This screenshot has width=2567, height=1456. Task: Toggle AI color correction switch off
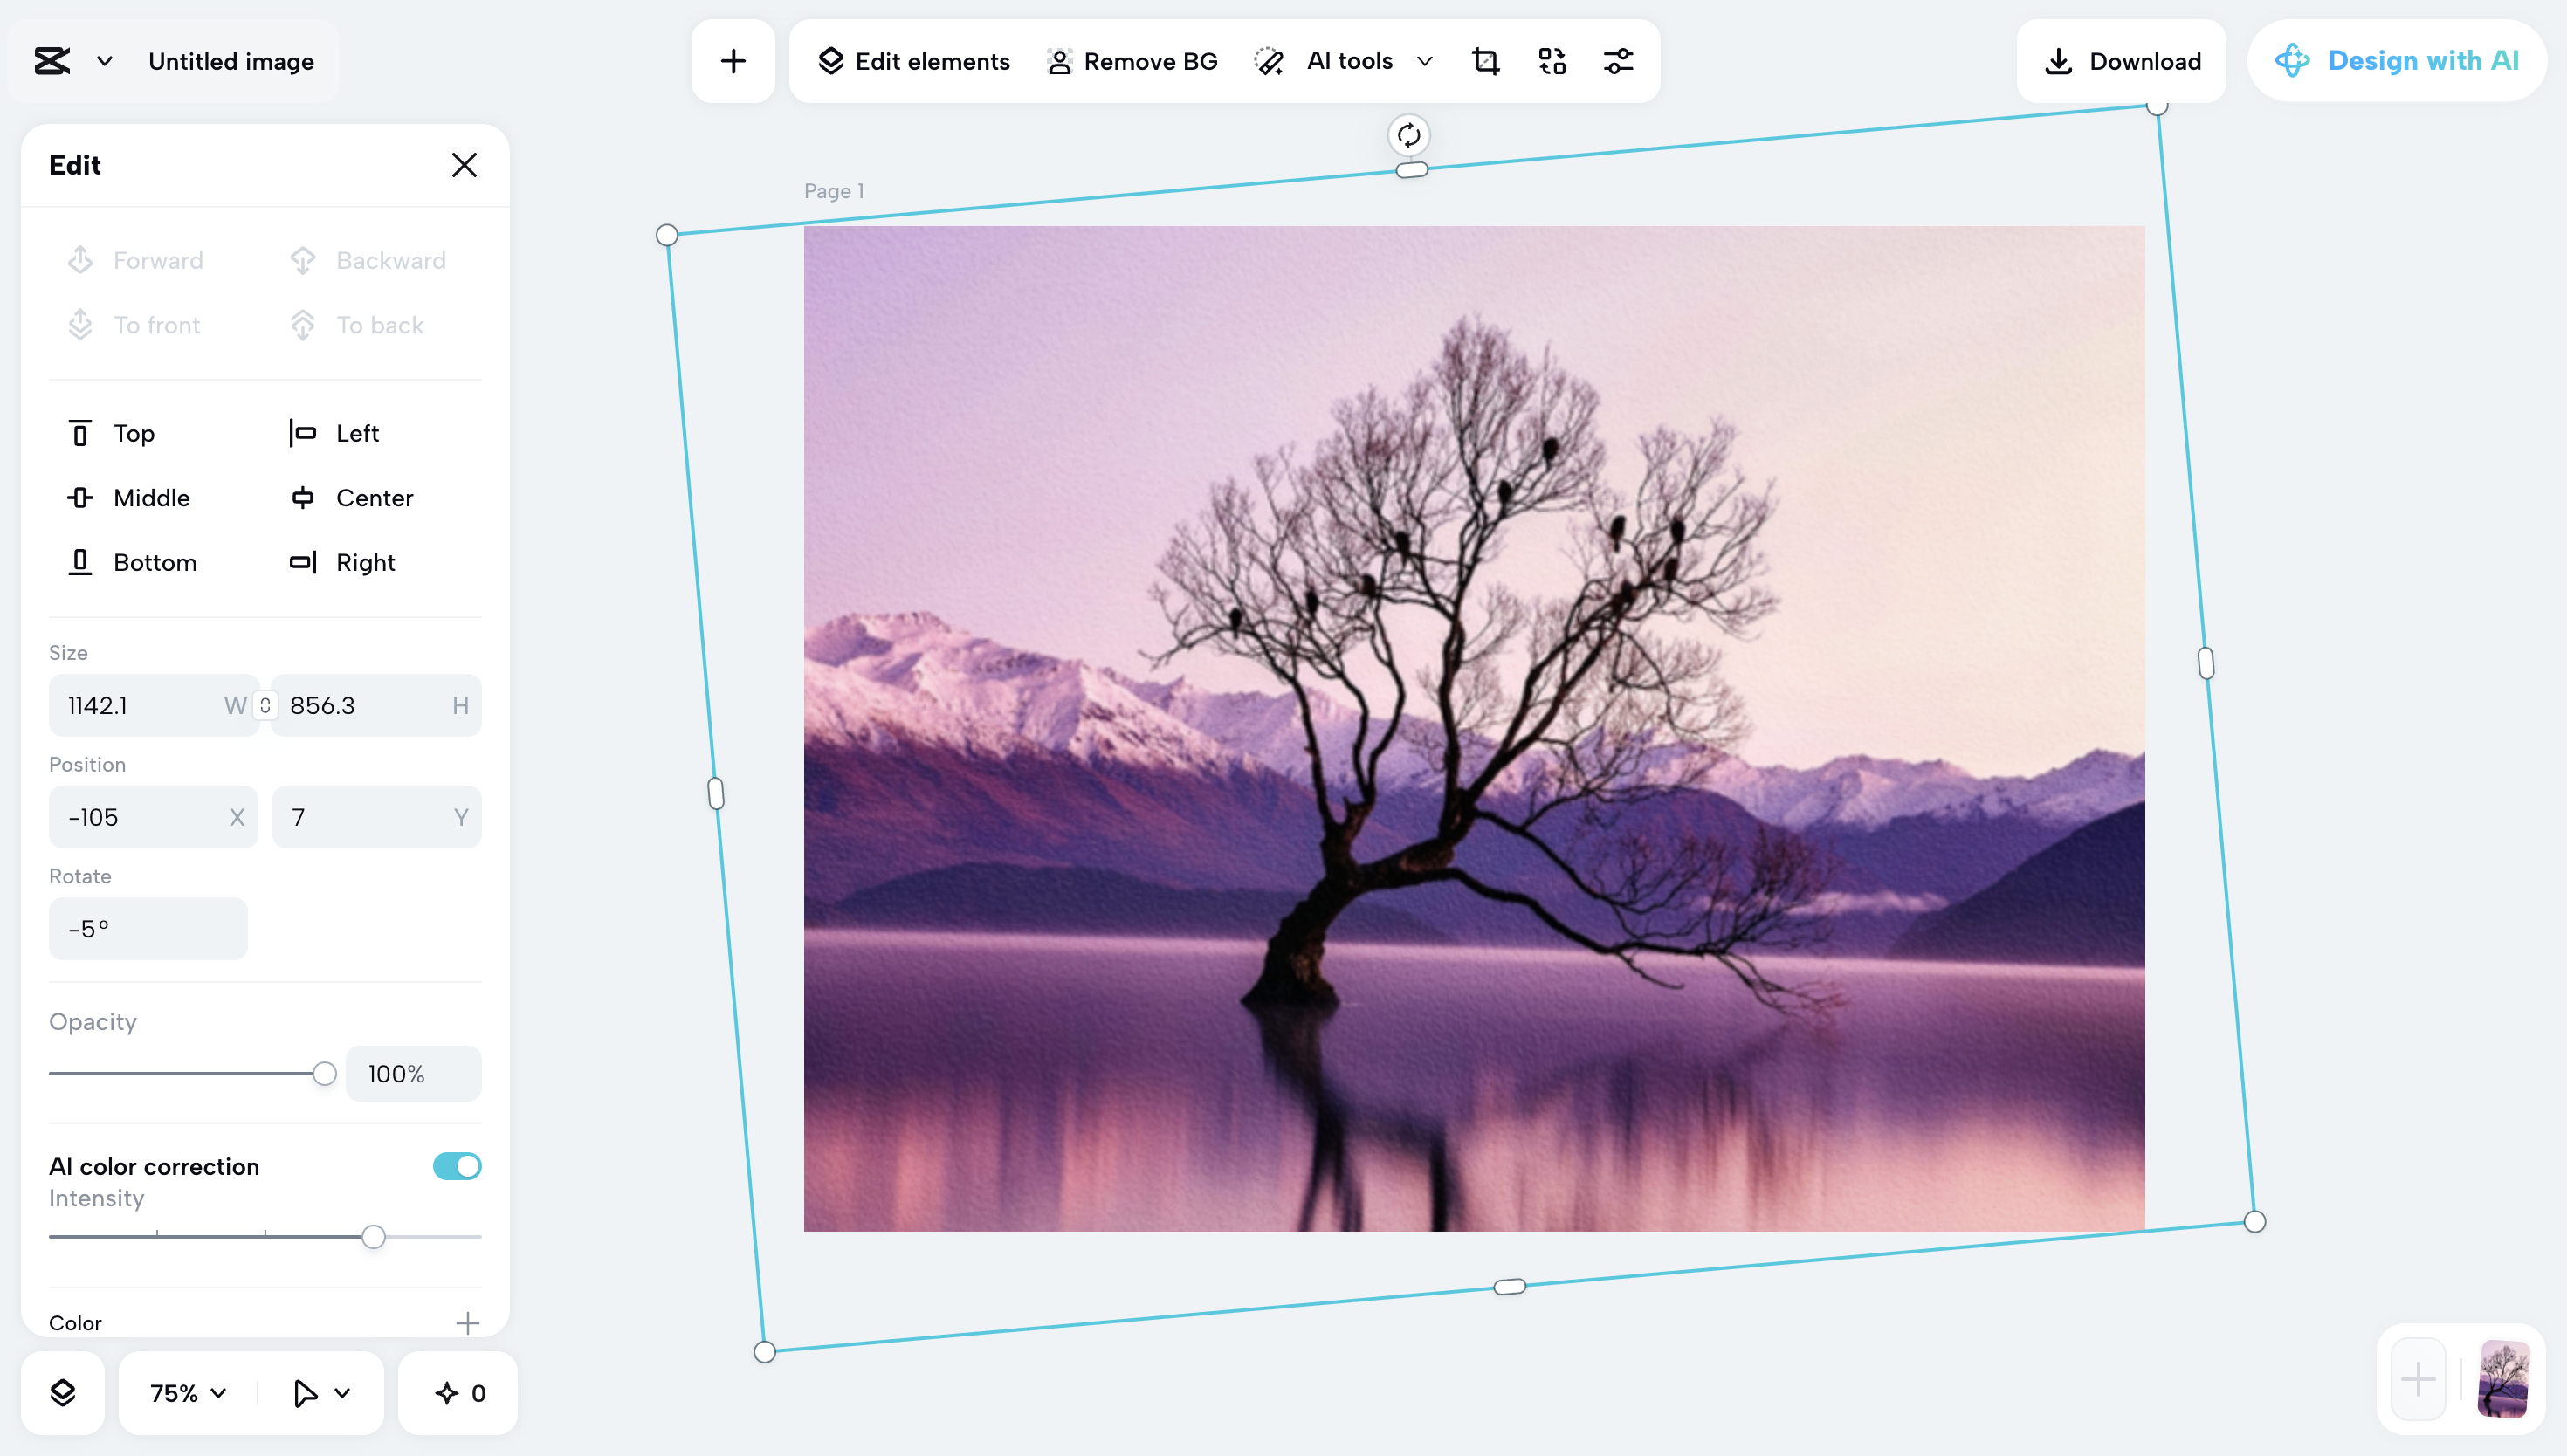[x=457, y=1166]
